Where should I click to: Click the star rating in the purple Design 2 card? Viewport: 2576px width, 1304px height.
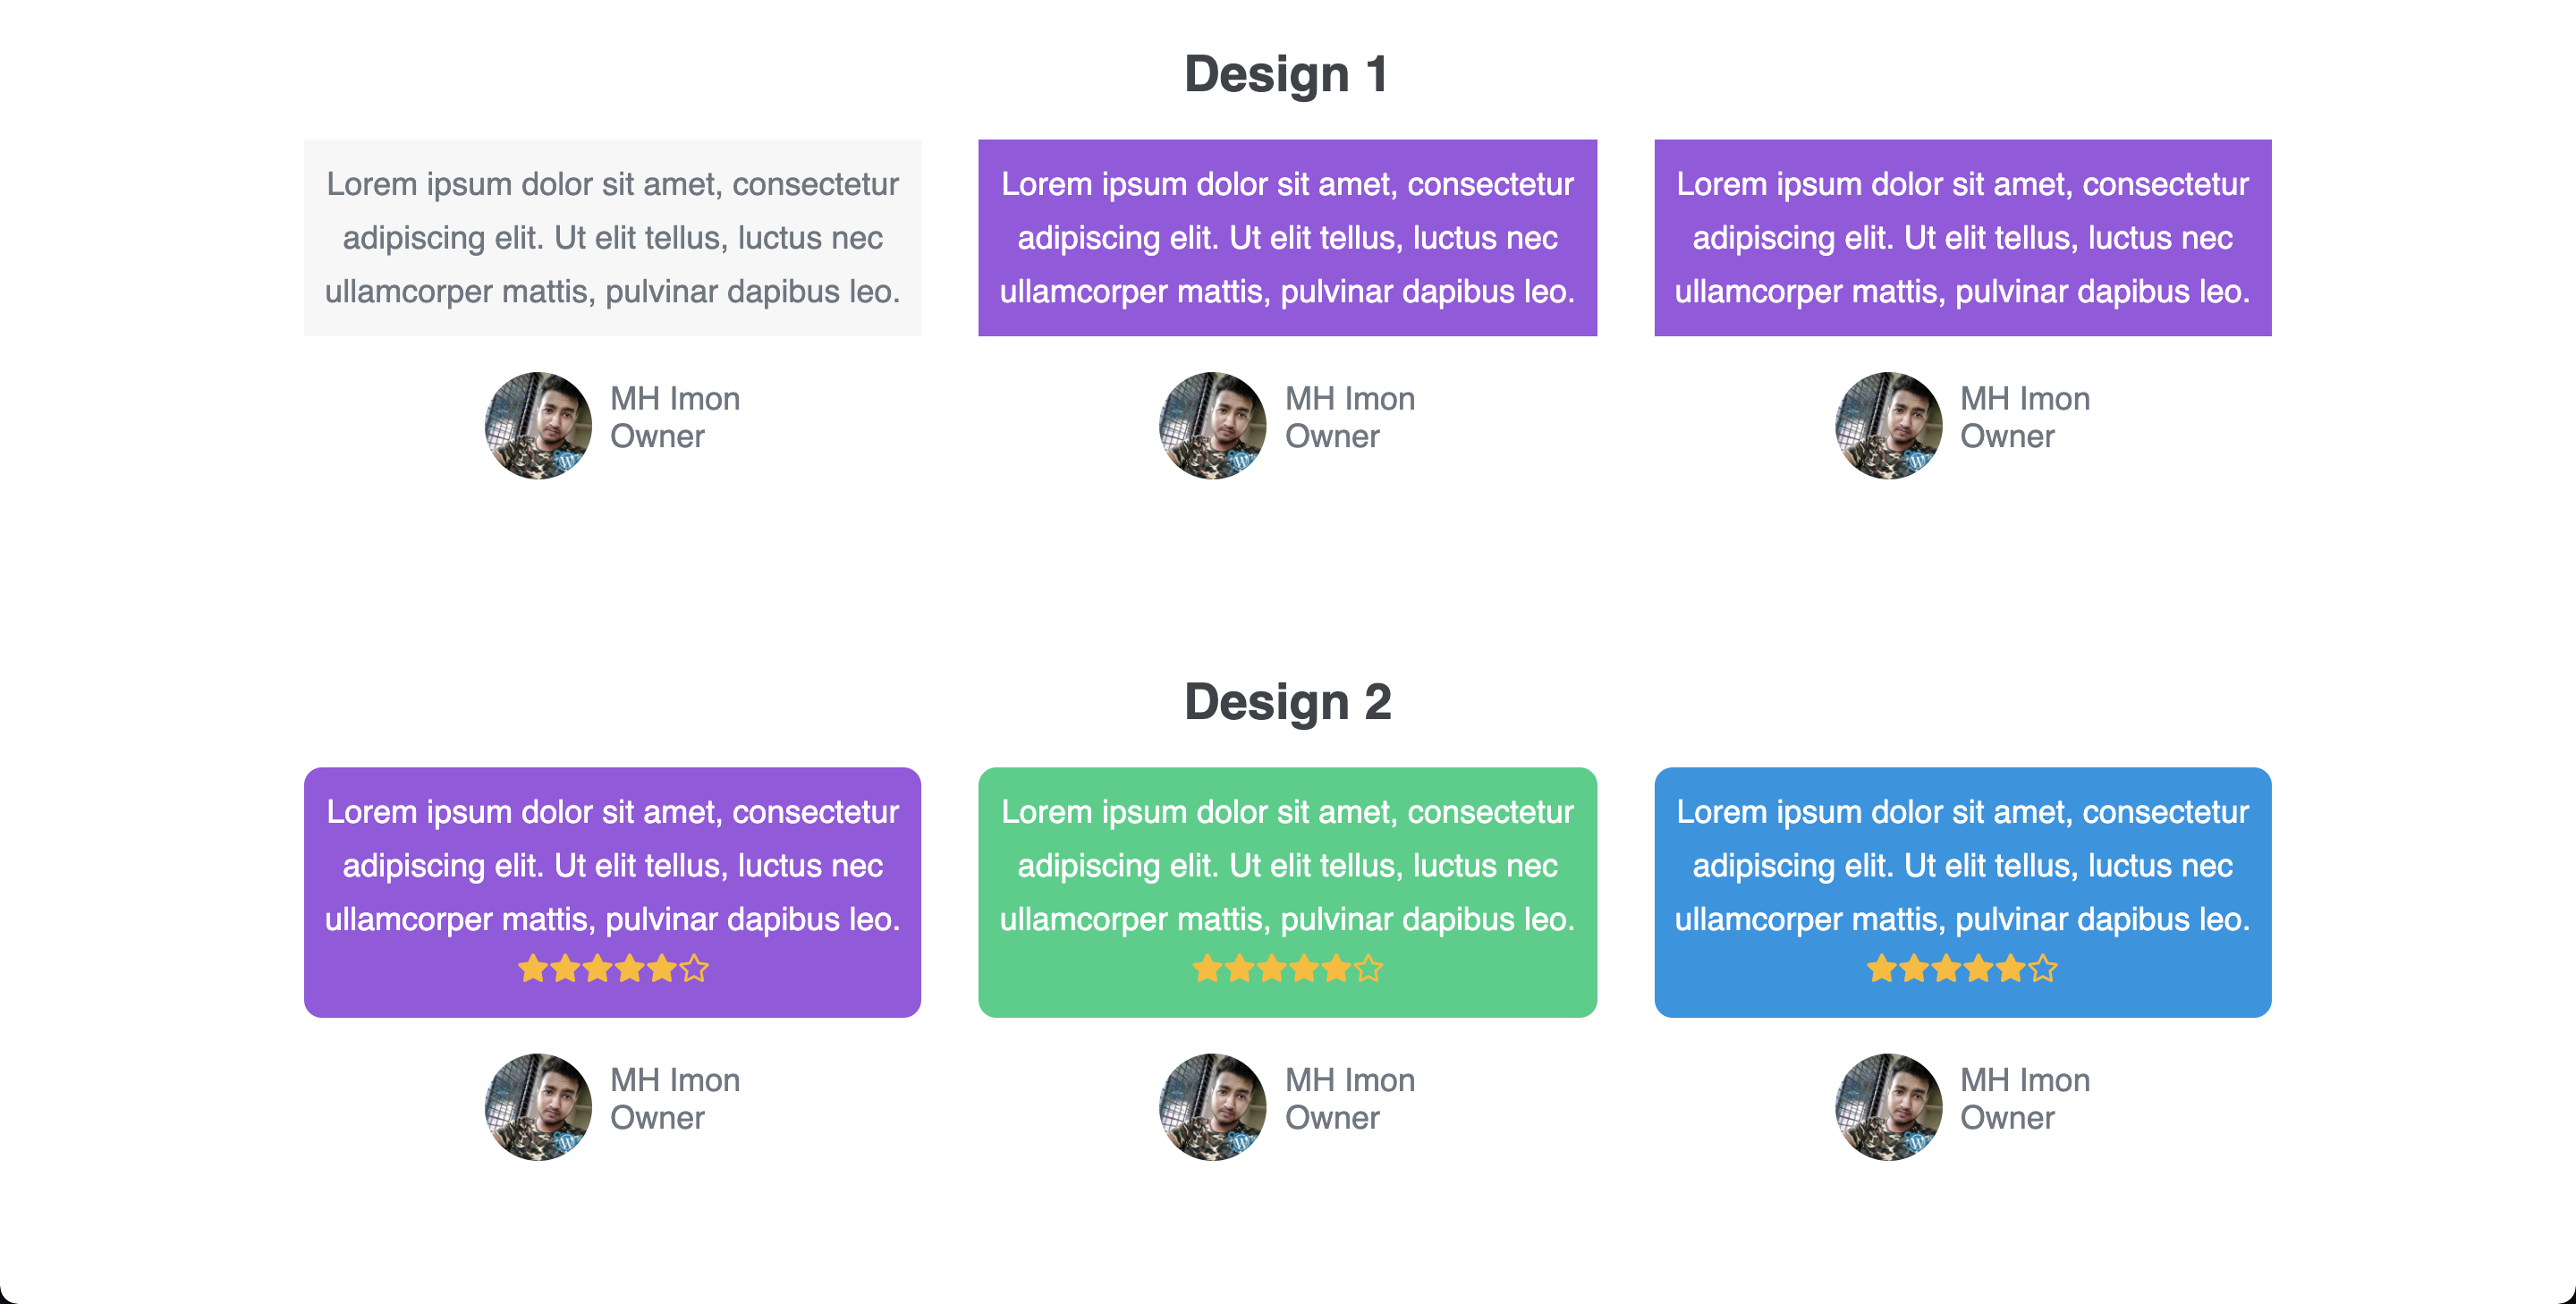(x=613, y=968)
